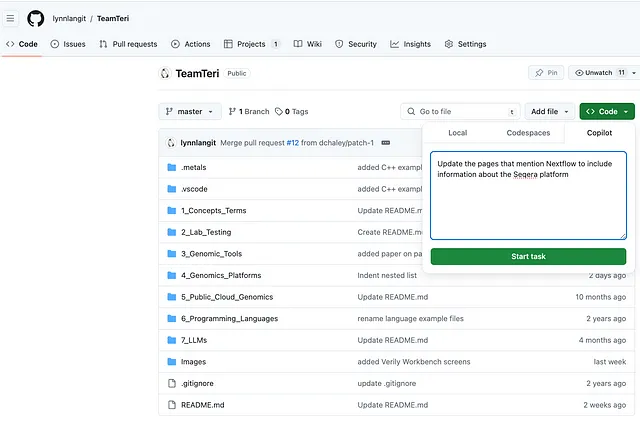
Task: Open the Add file dropdown
Action: coord(550,111)
